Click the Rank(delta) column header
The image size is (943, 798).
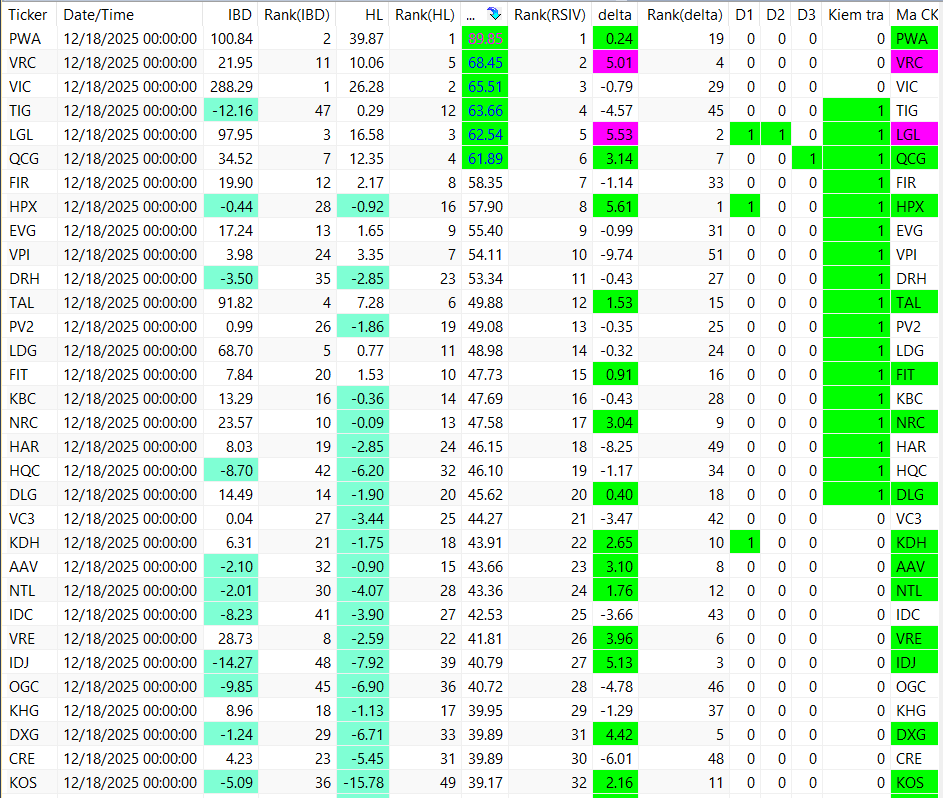pyautogui.click(x=684, y=14)
